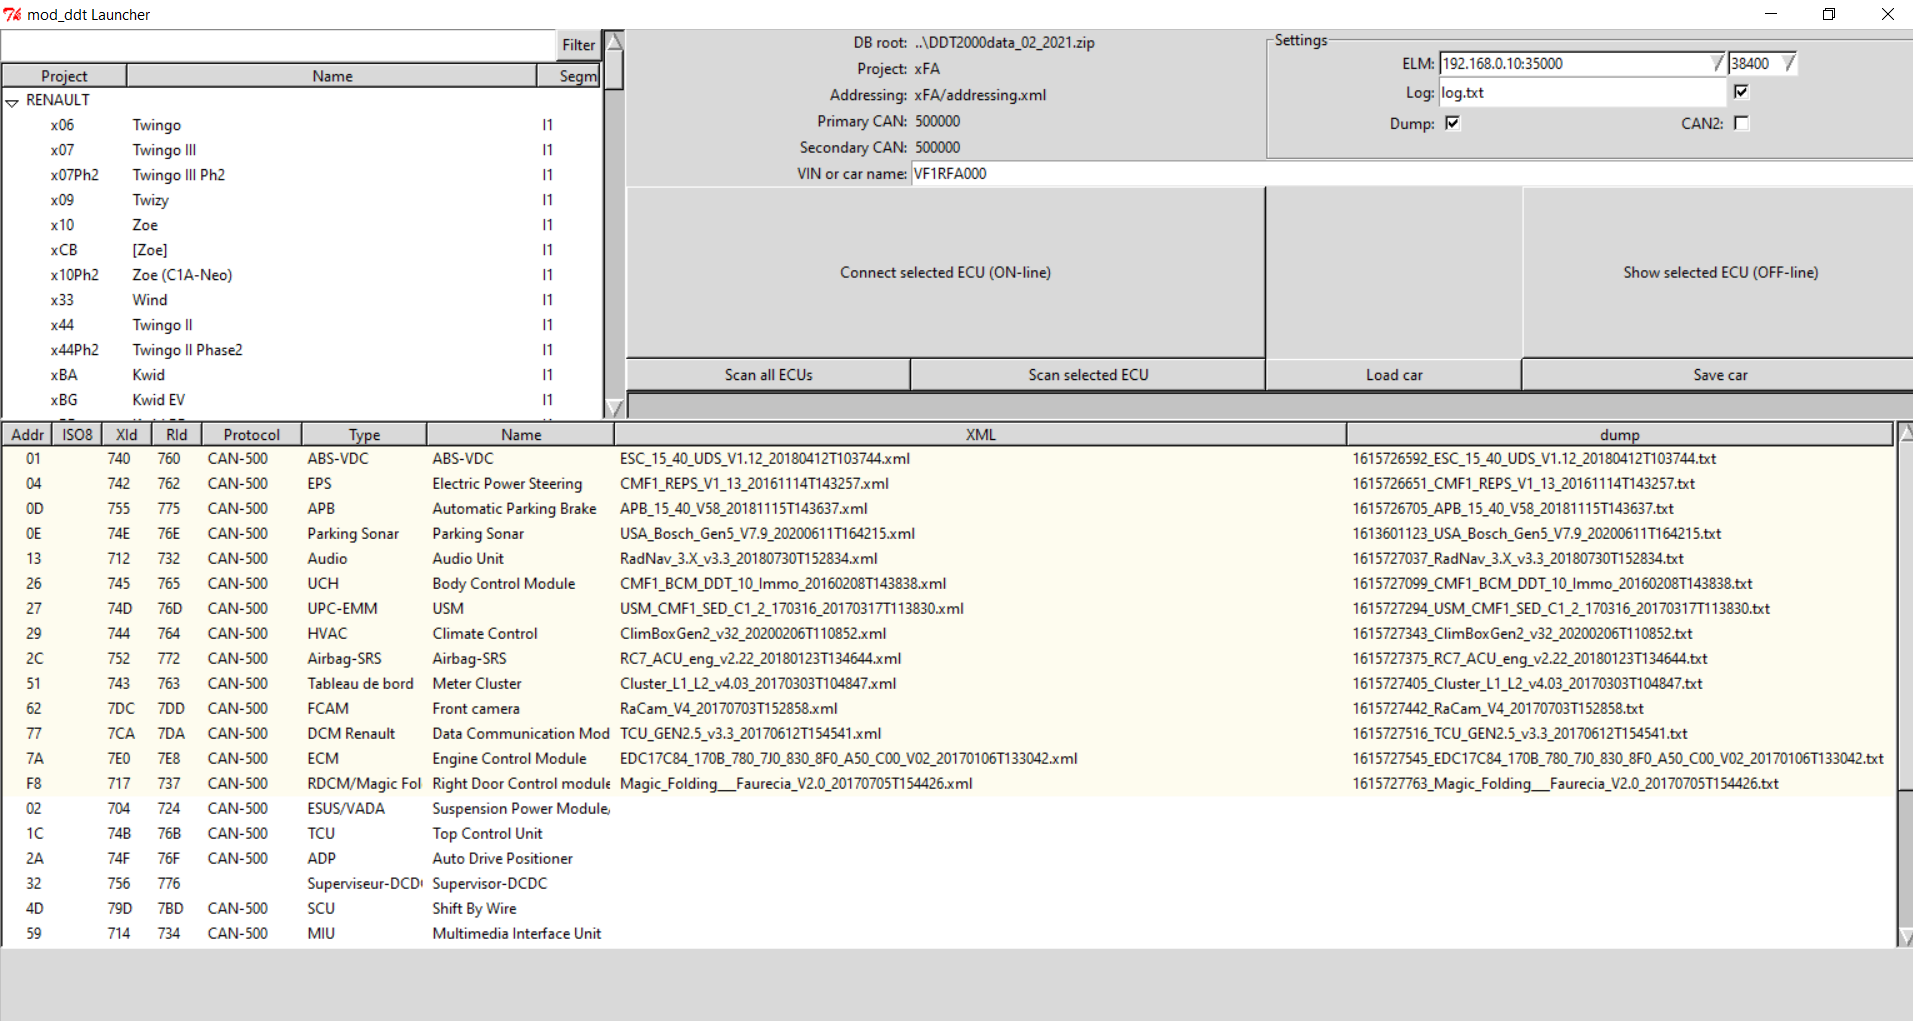Click the project list scrollbar down arrow
1913x1021 pixels.
(x=615, y=407)
